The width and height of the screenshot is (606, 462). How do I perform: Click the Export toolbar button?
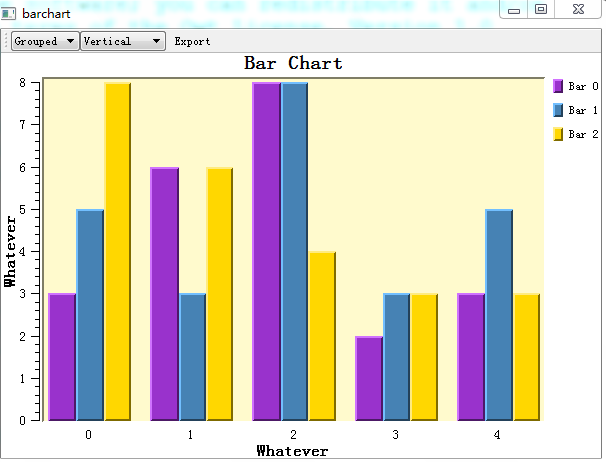192,41
